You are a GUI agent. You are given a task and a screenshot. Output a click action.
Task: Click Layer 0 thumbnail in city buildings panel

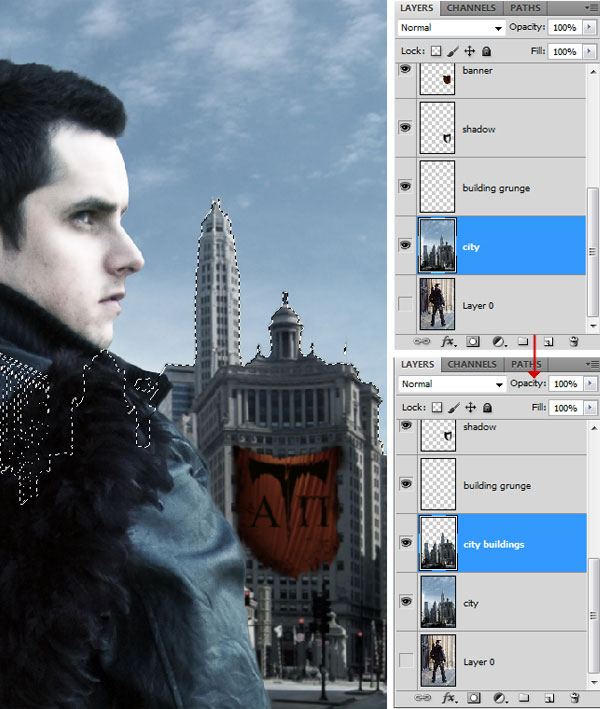[438, 660]
